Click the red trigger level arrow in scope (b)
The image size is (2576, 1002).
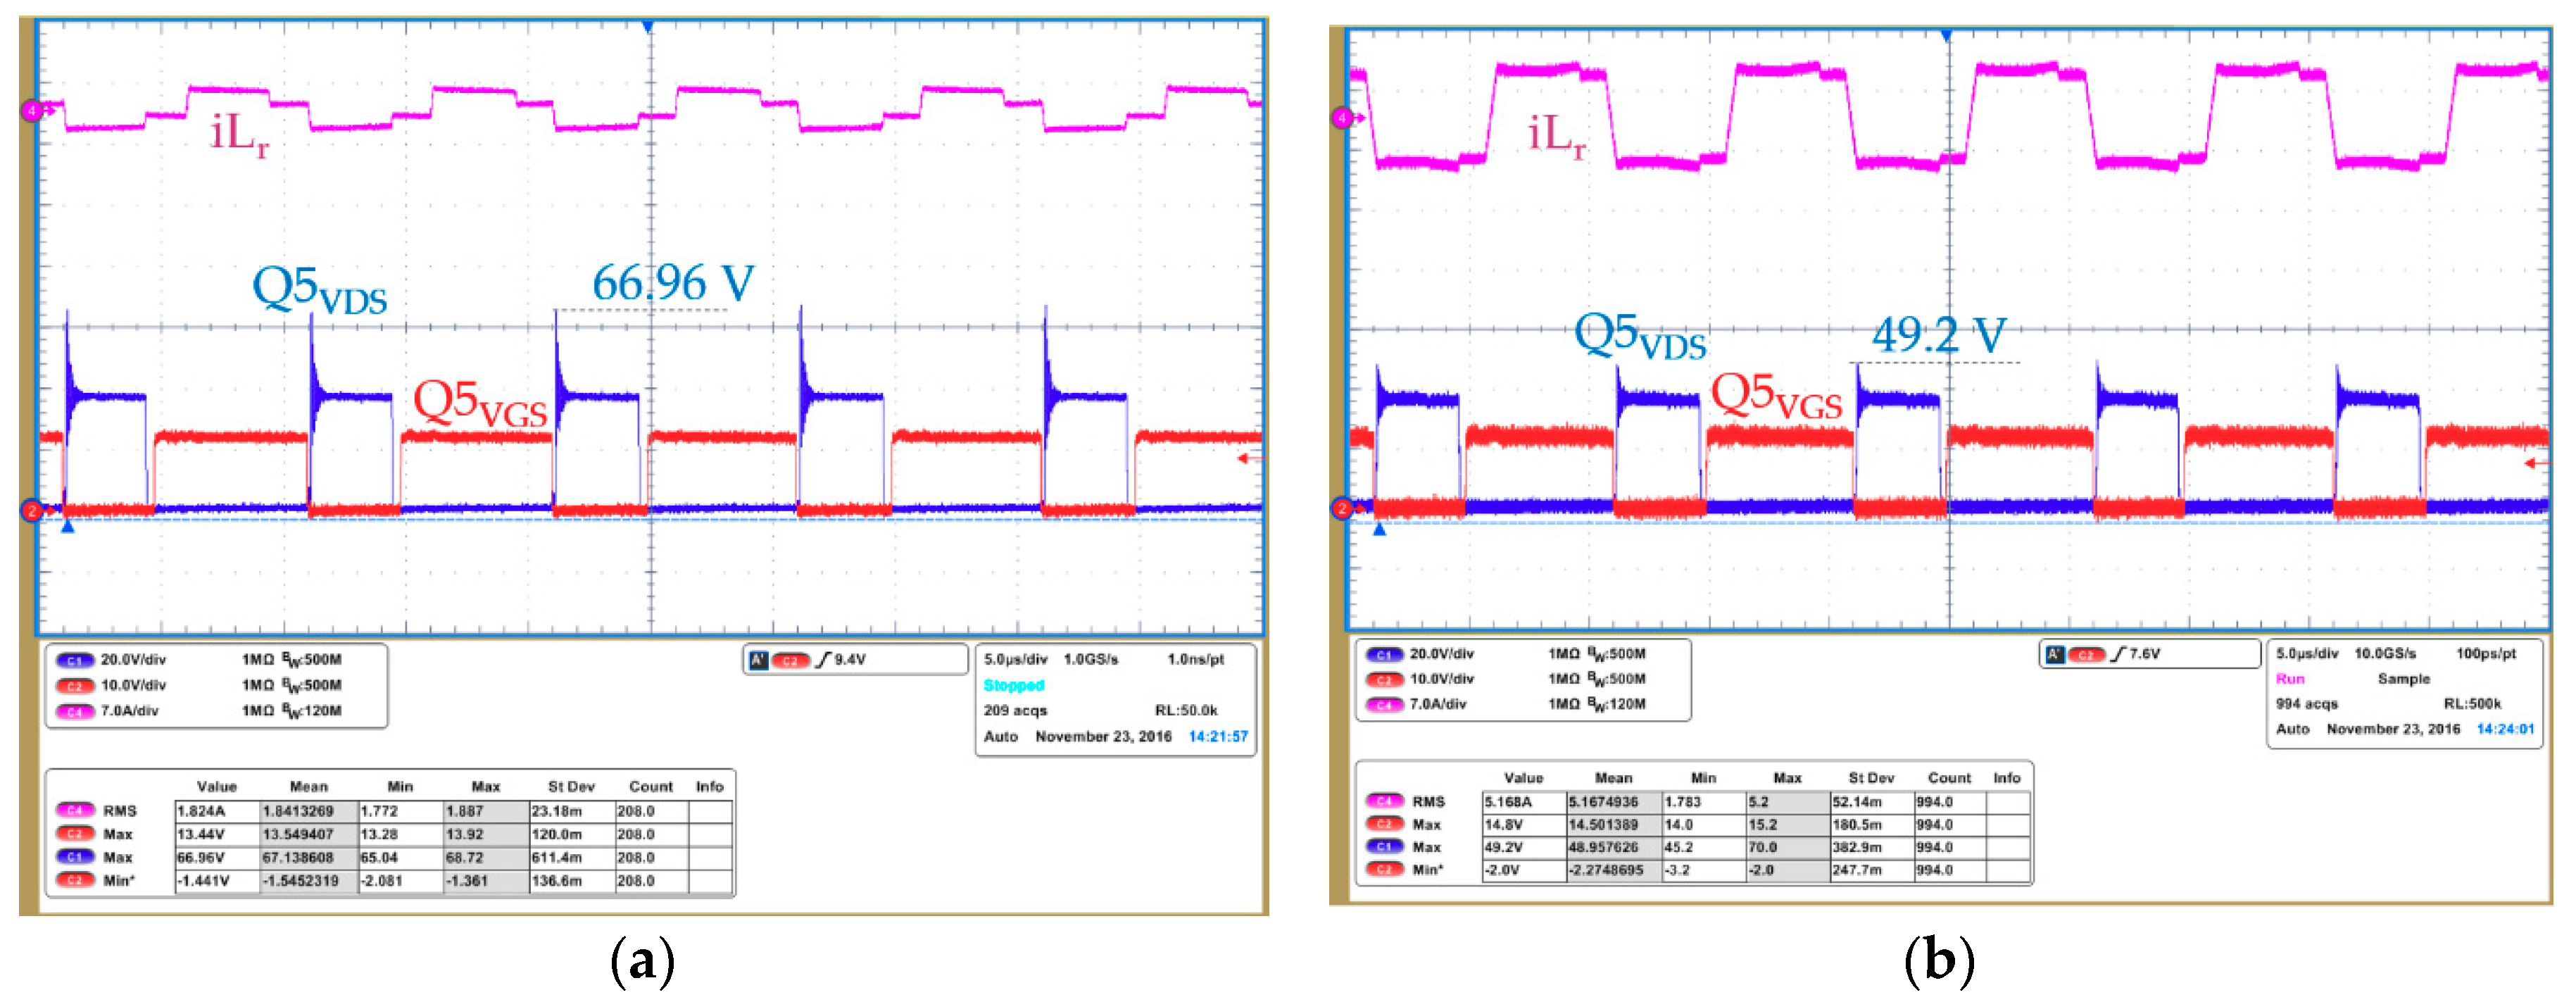2535,463
